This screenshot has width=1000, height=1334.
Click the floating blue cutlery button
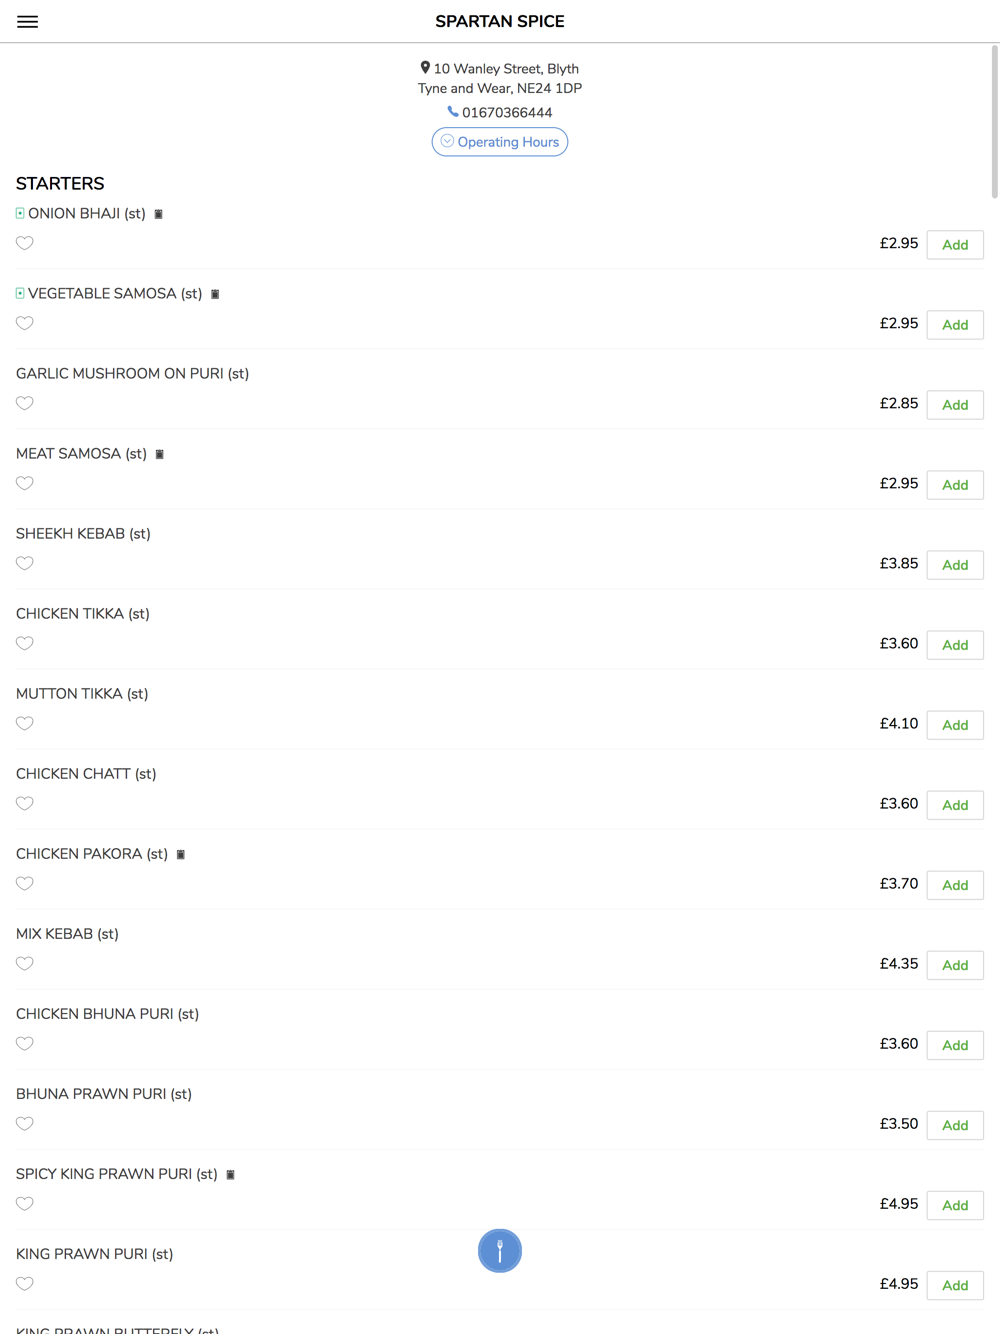500,1250
